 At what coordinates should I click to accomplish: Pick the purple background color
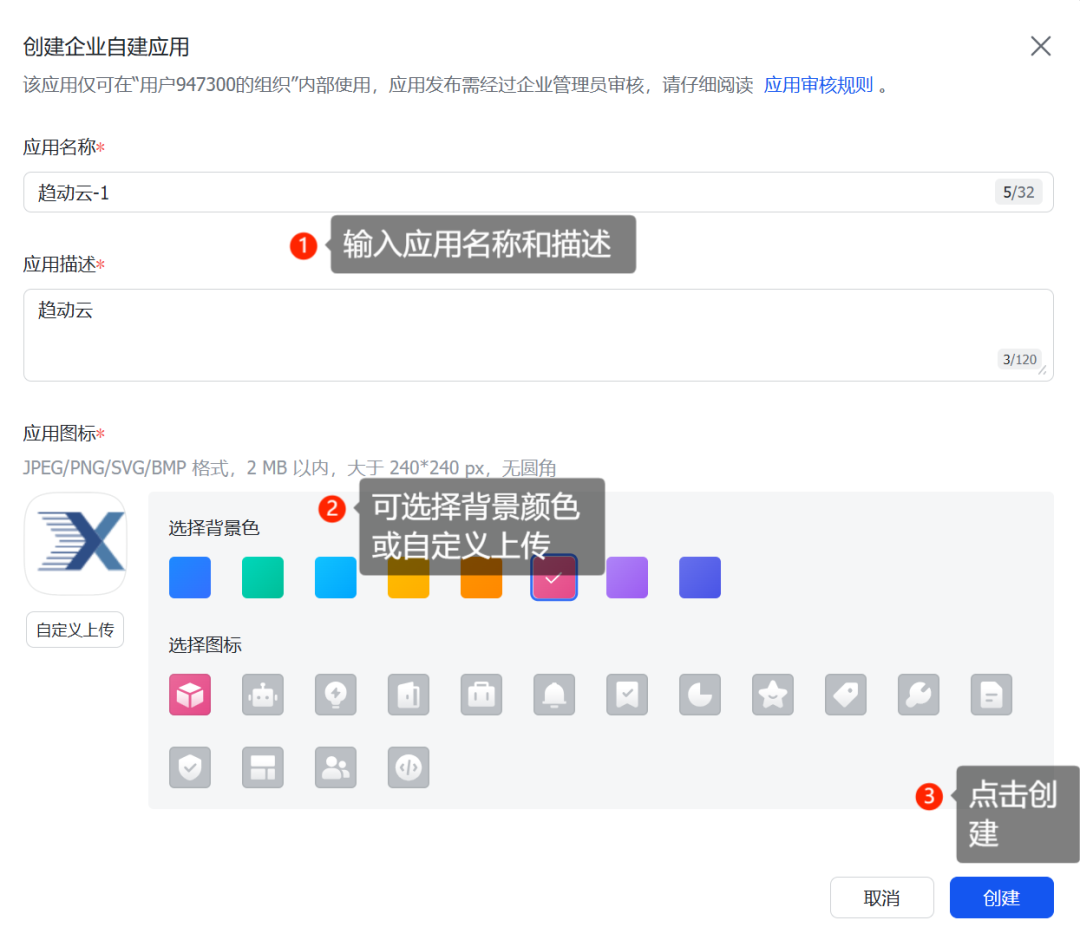click(x=627, y=577)
